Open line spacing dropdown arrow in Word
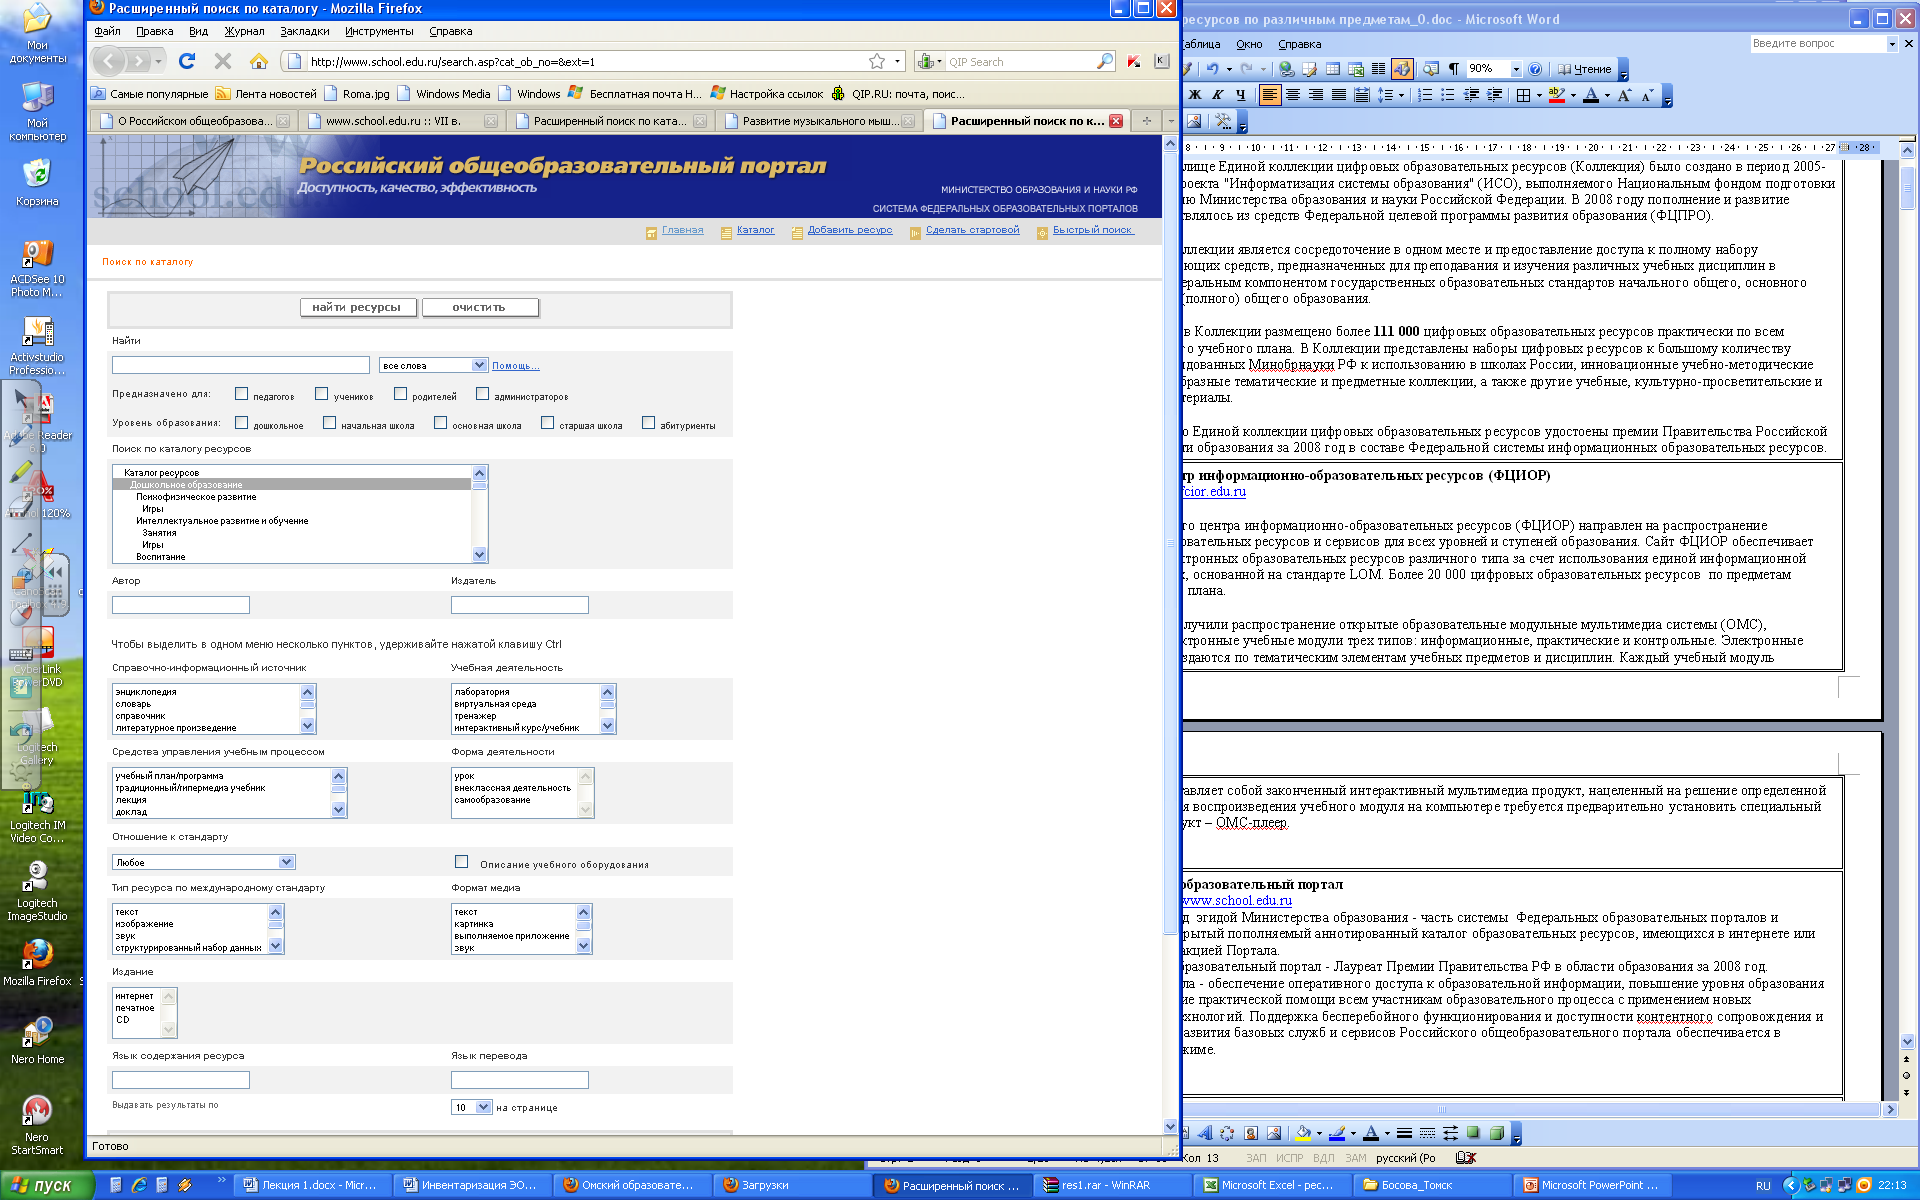This screenshot has width=1920, height=1200. coord(1401,95)
